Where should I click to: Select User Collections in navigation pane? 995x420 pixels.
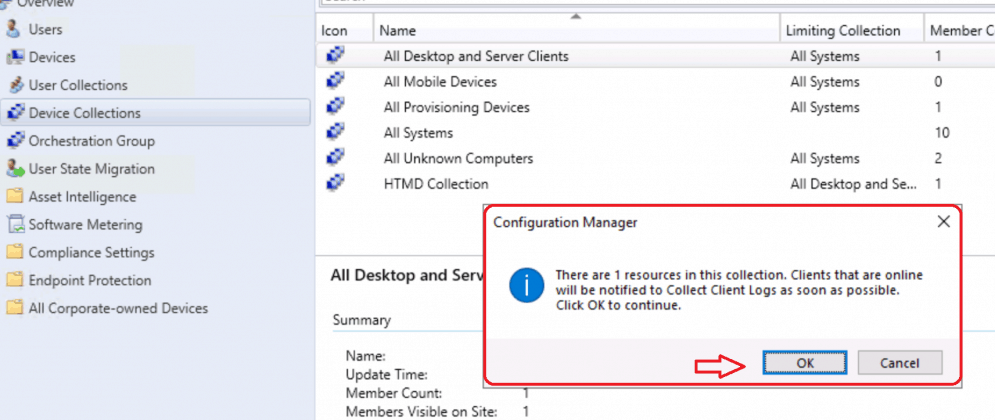[78, 85]
